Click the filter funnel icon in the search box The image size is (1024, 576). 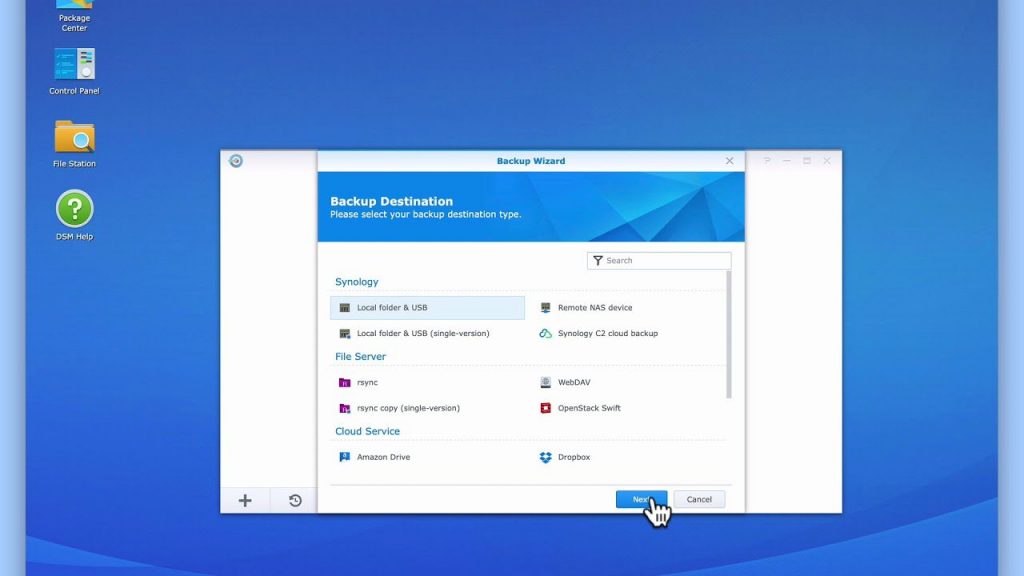click(598, 261)
